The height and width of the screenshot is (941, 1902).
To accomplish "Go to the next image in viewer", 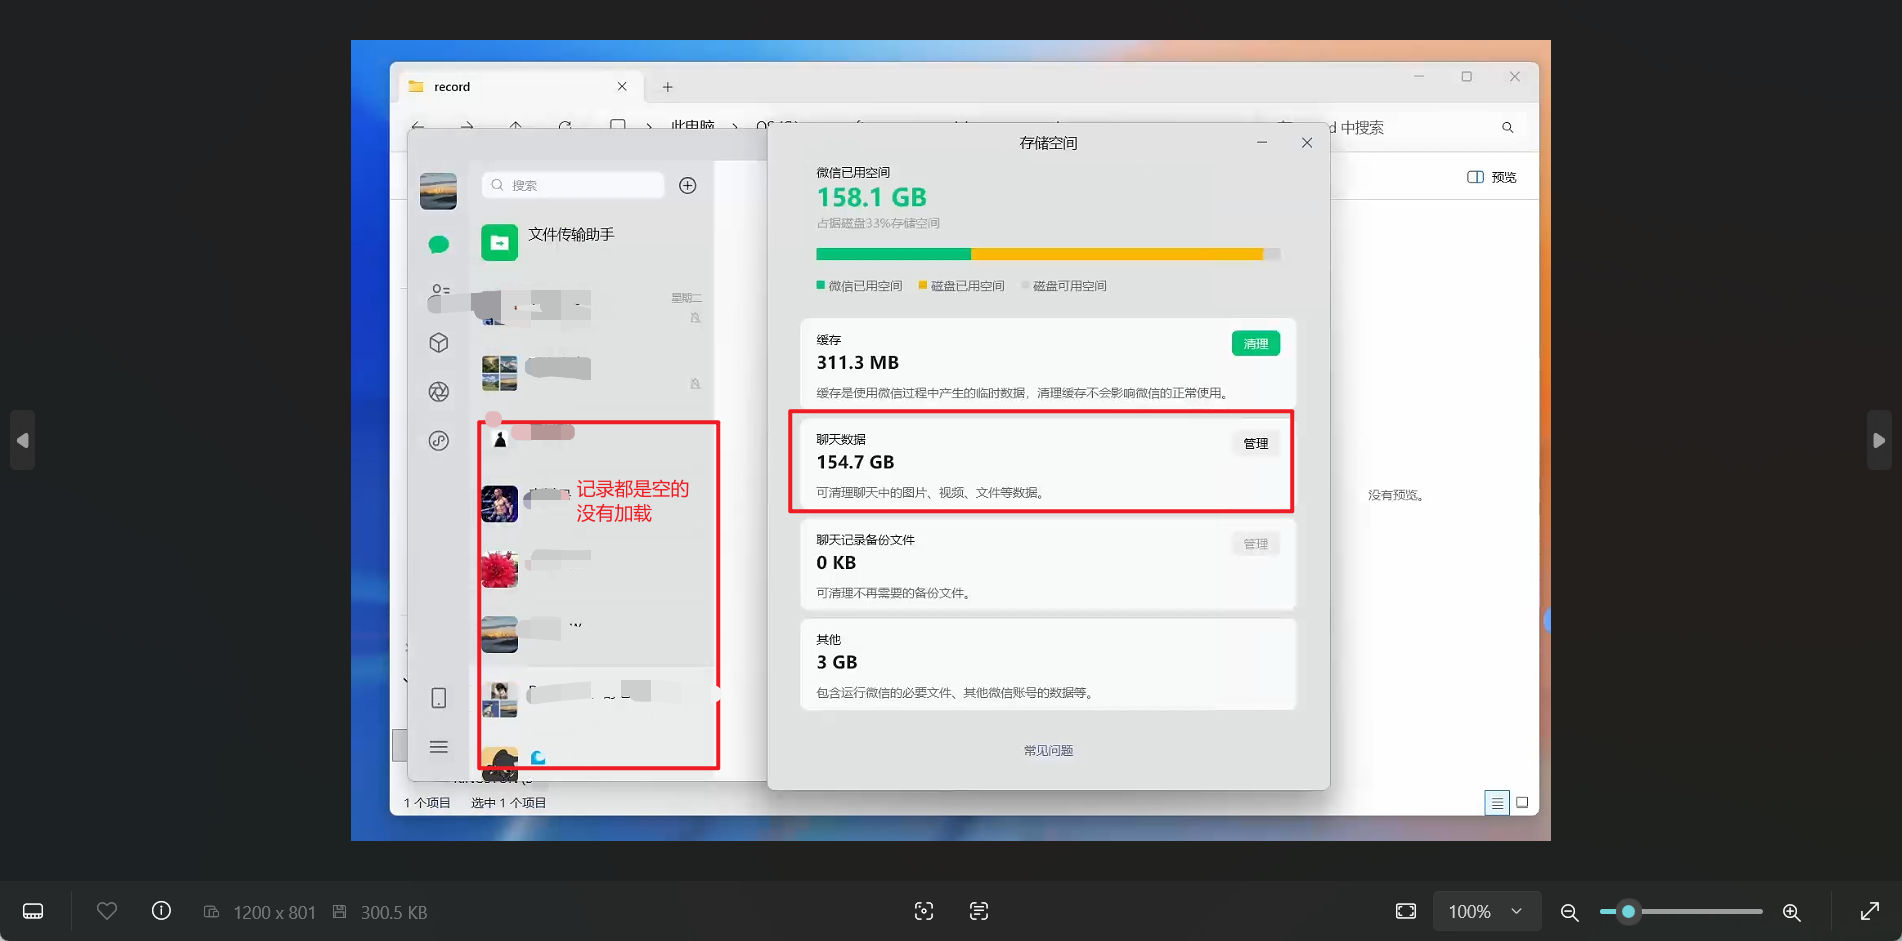I will click(x=1879, y=440).
